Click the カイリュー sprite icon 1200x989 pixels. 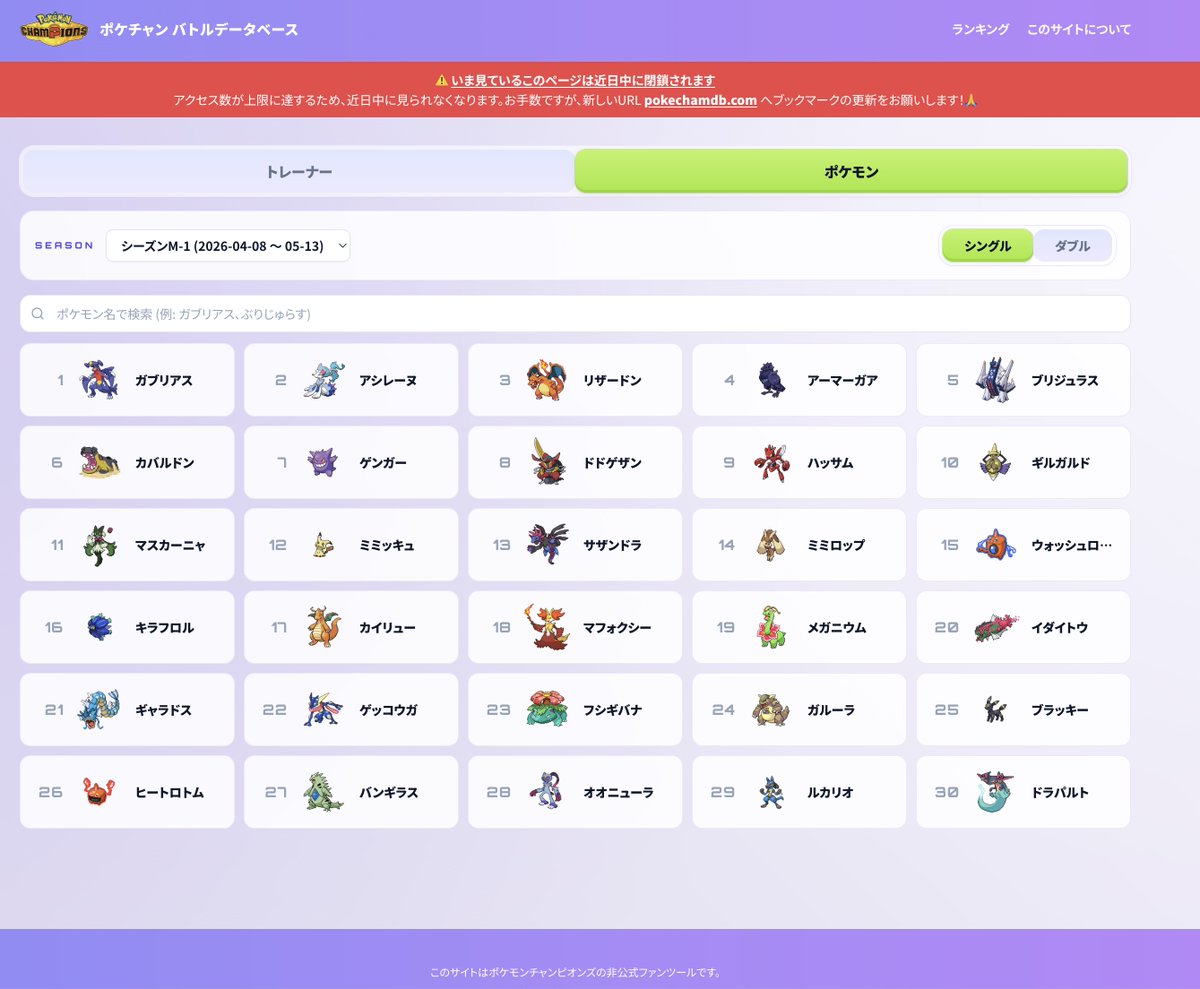point(323,627)
